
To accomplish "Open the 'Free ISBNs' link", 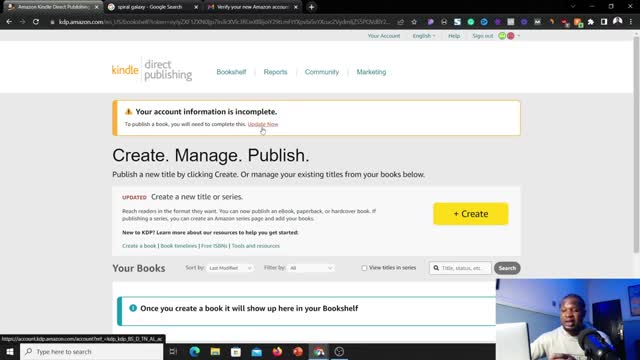I will [214, 246].
